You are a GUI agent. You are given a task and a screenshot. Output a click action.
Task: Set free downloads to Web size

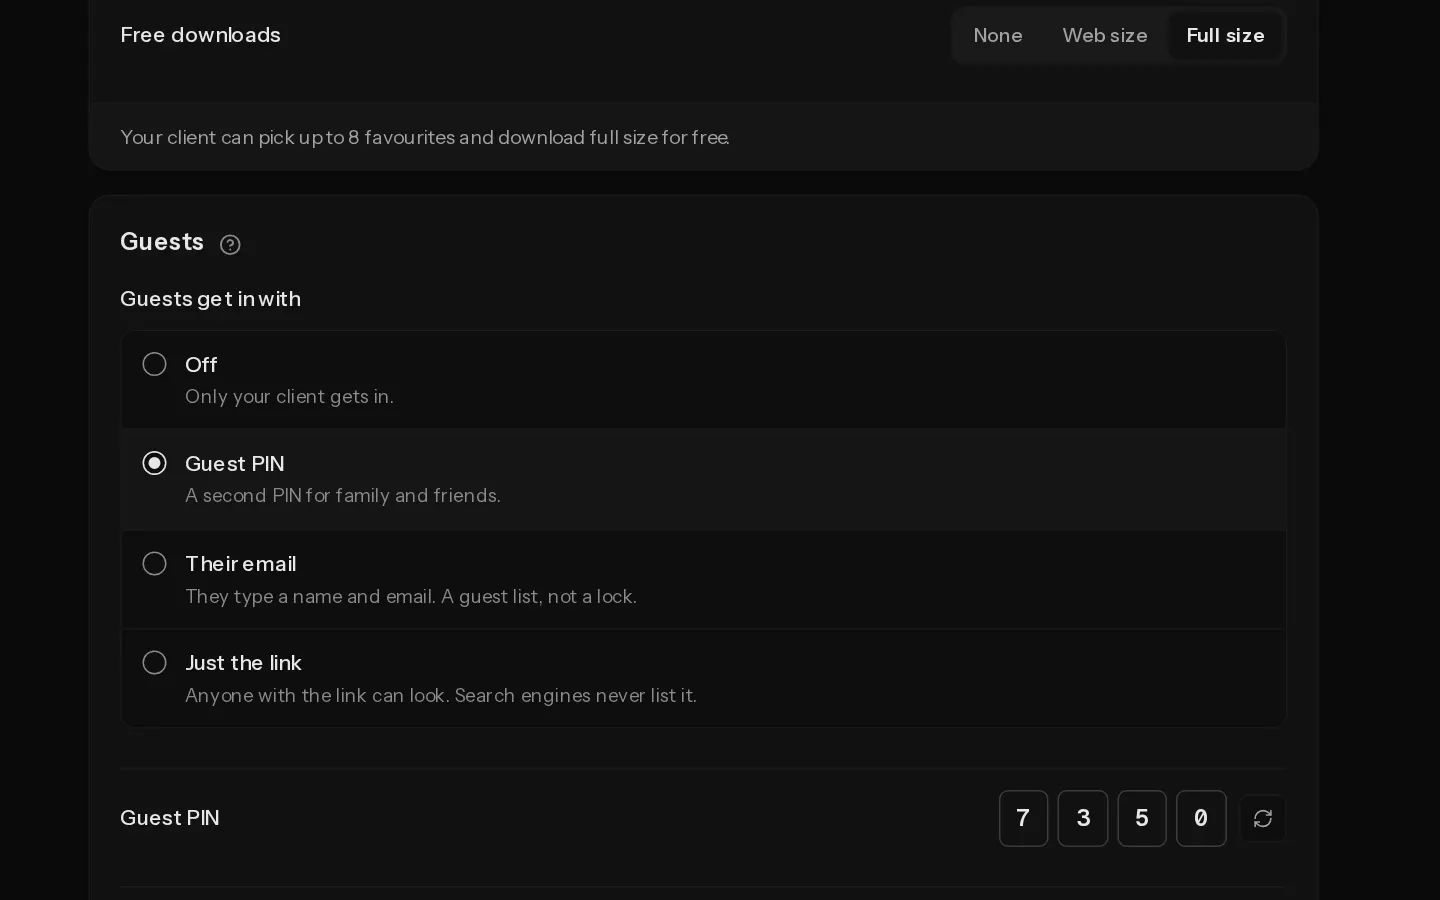(1104, 36)
